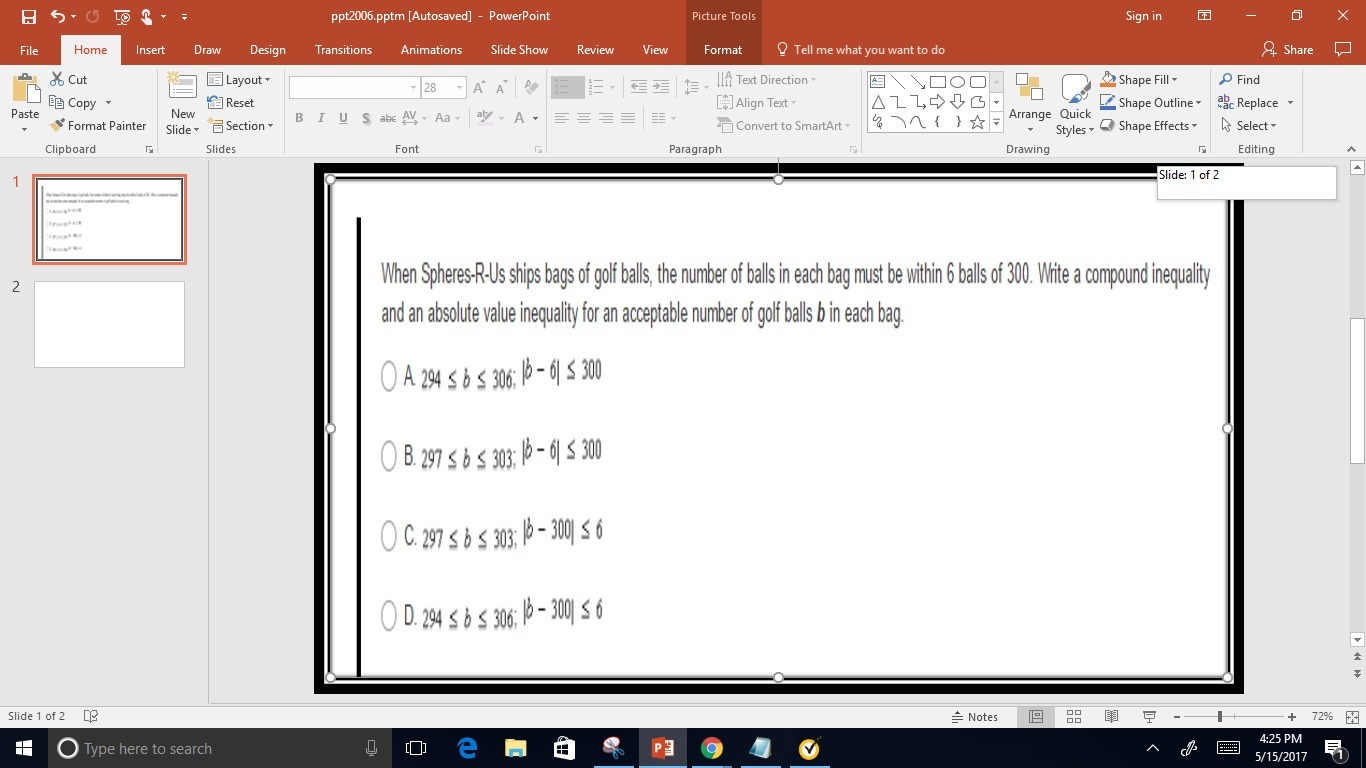Open File Explorer from the taskbar

click(x=515, y=748)
